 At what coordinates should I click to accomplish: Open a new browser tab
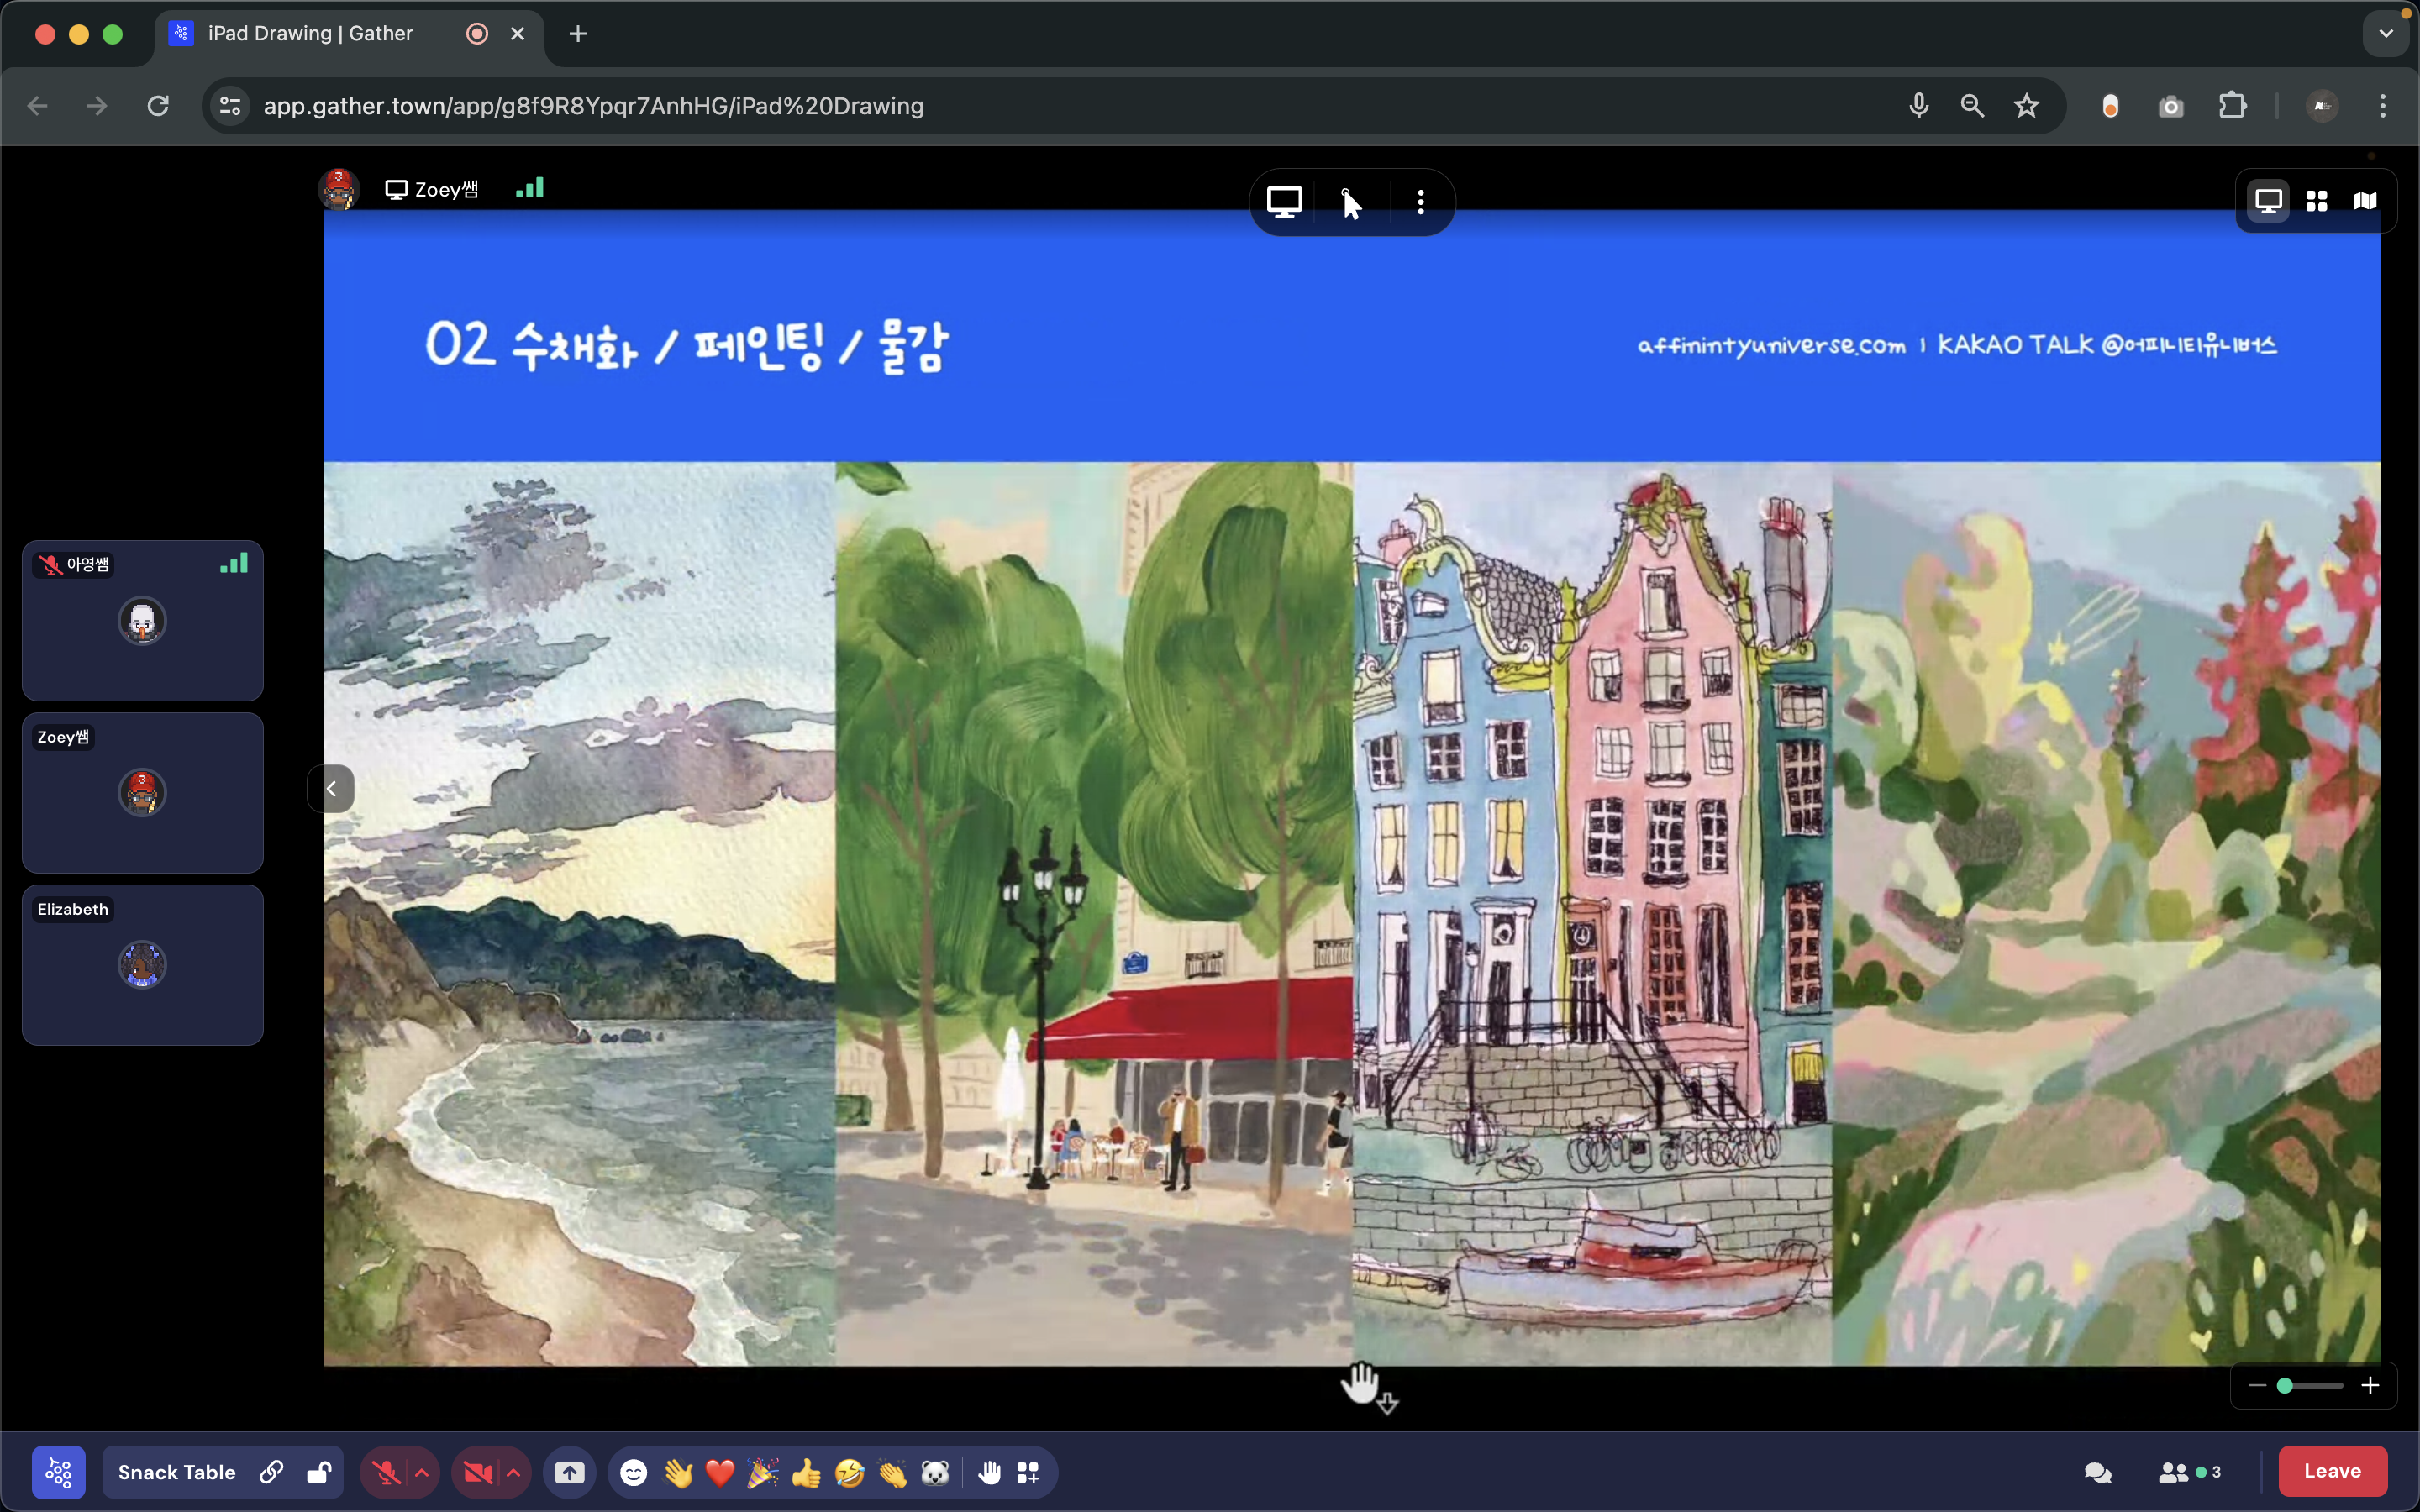tap(577, 34)
